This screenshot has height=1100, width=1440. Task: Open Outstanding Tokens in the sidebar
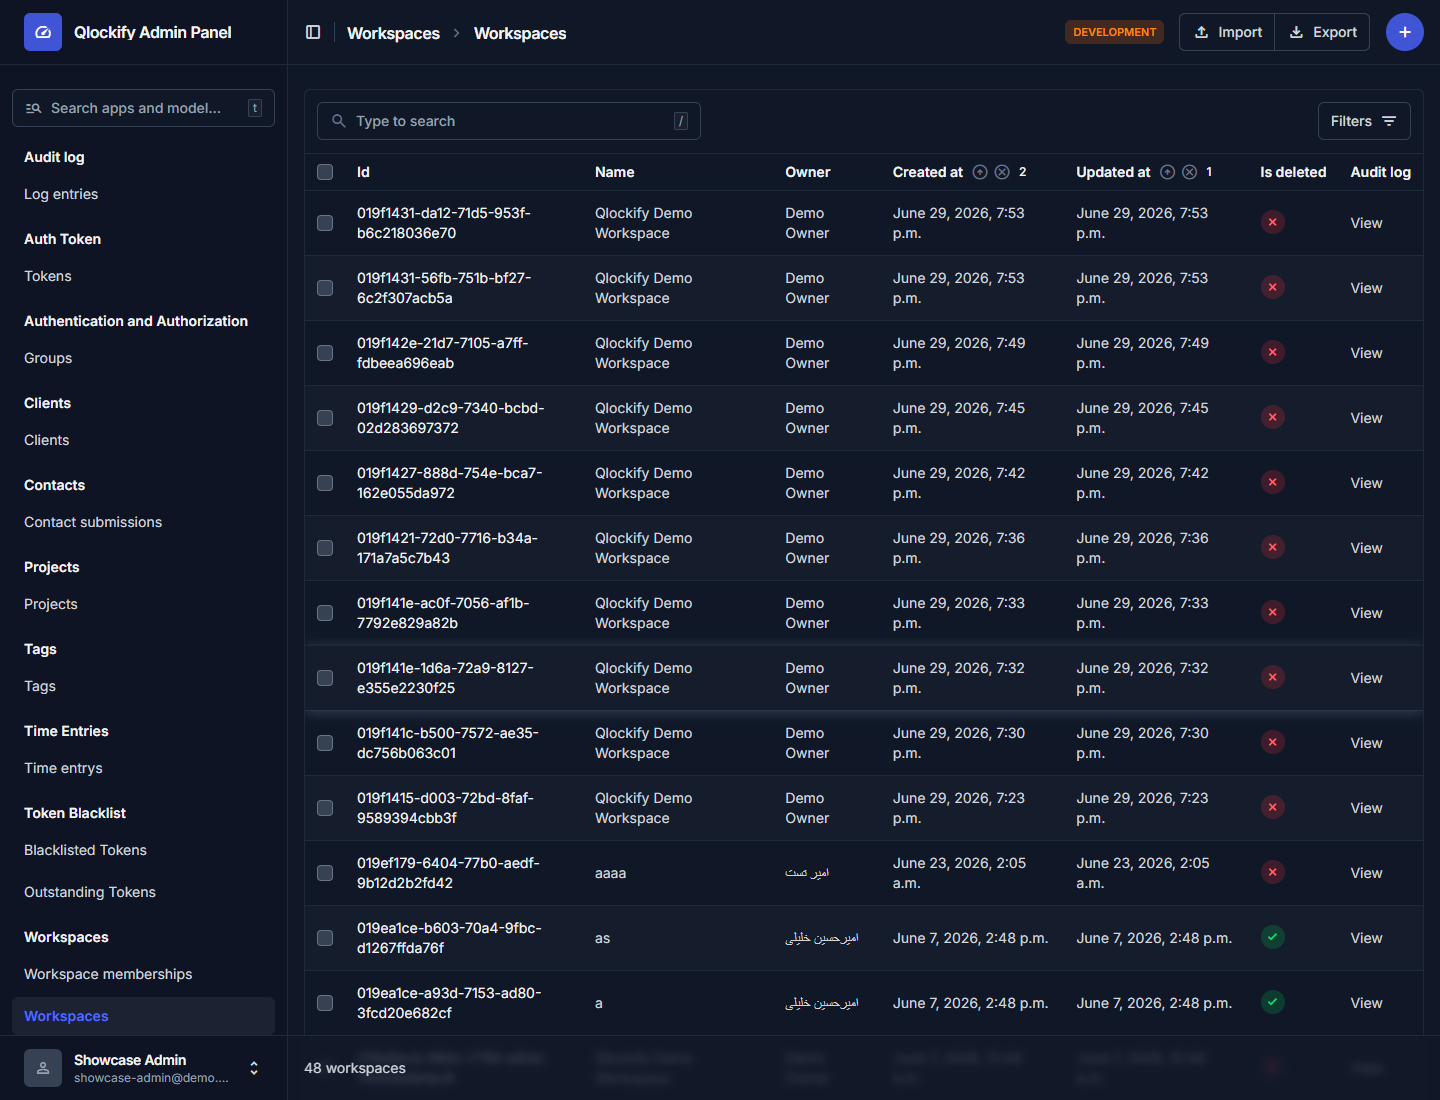point(90,892)
